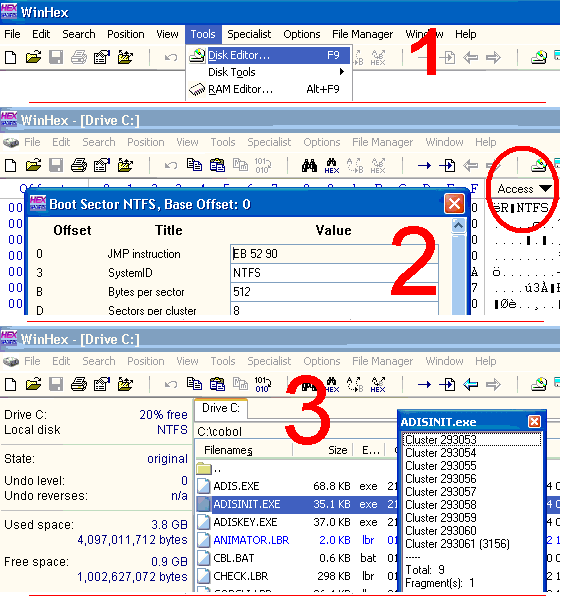The width and height of the screenshot is (562, 600).
Task: Click Copy Block icon in bottom toolbar
Action: [x=194, y=384]
